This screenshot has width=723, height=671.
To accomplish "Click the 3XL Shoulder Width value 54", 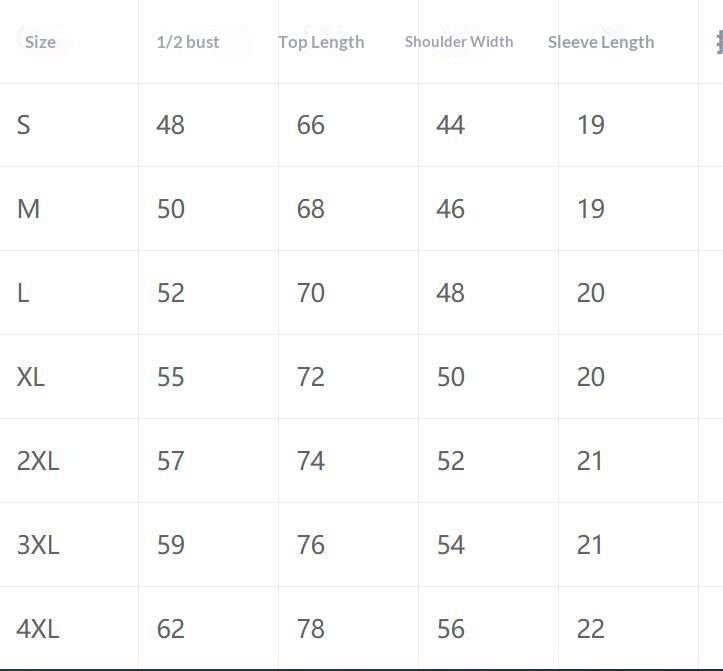I will (451, 545).
